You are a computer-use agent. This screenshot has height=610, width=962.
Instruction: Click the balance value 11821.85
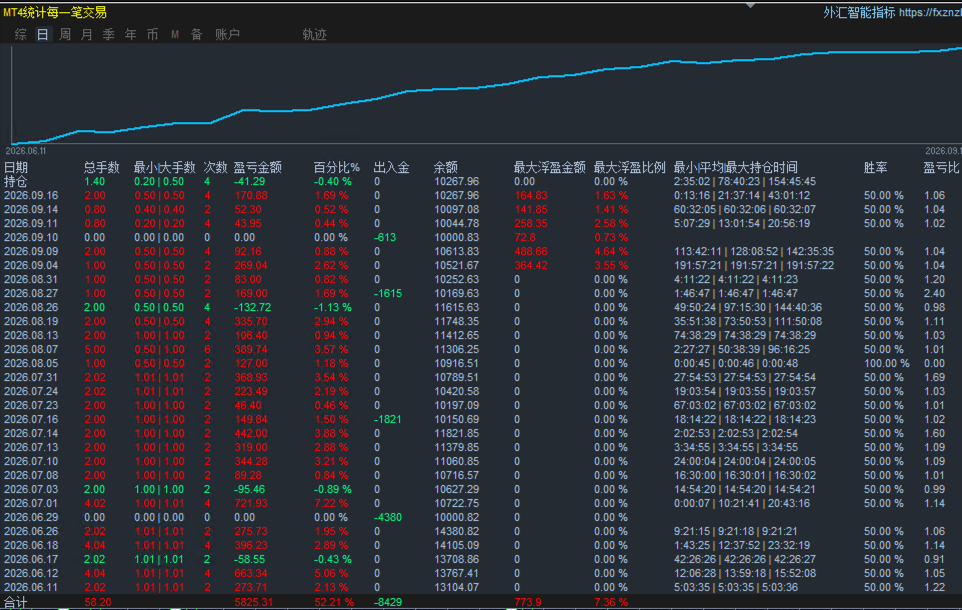tap(456, 433)
